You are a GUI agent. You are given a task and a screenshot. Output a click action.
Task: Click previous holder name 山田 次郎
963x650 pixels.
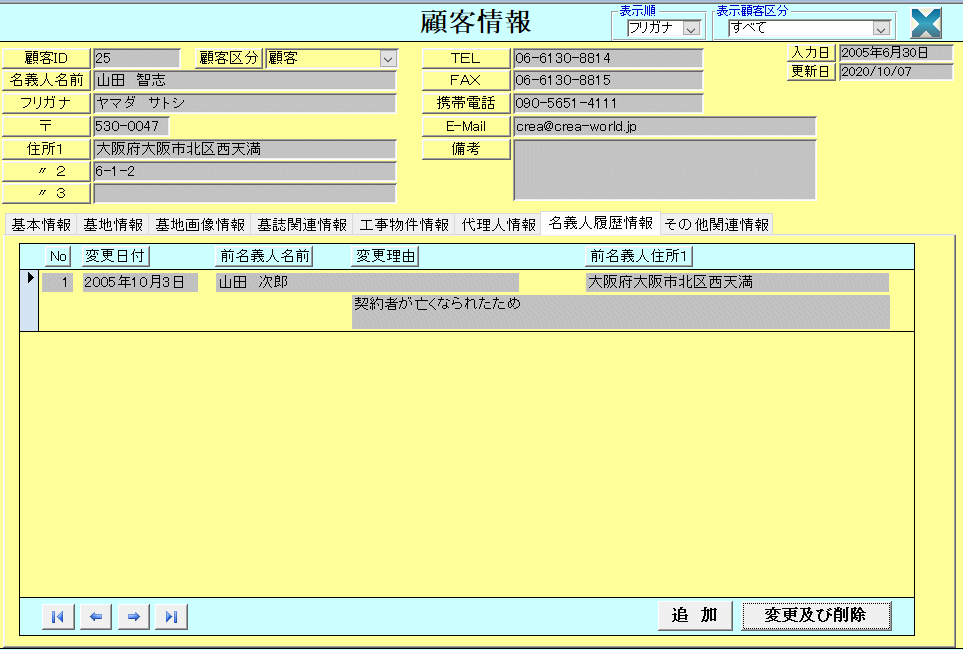coord(367,283)
